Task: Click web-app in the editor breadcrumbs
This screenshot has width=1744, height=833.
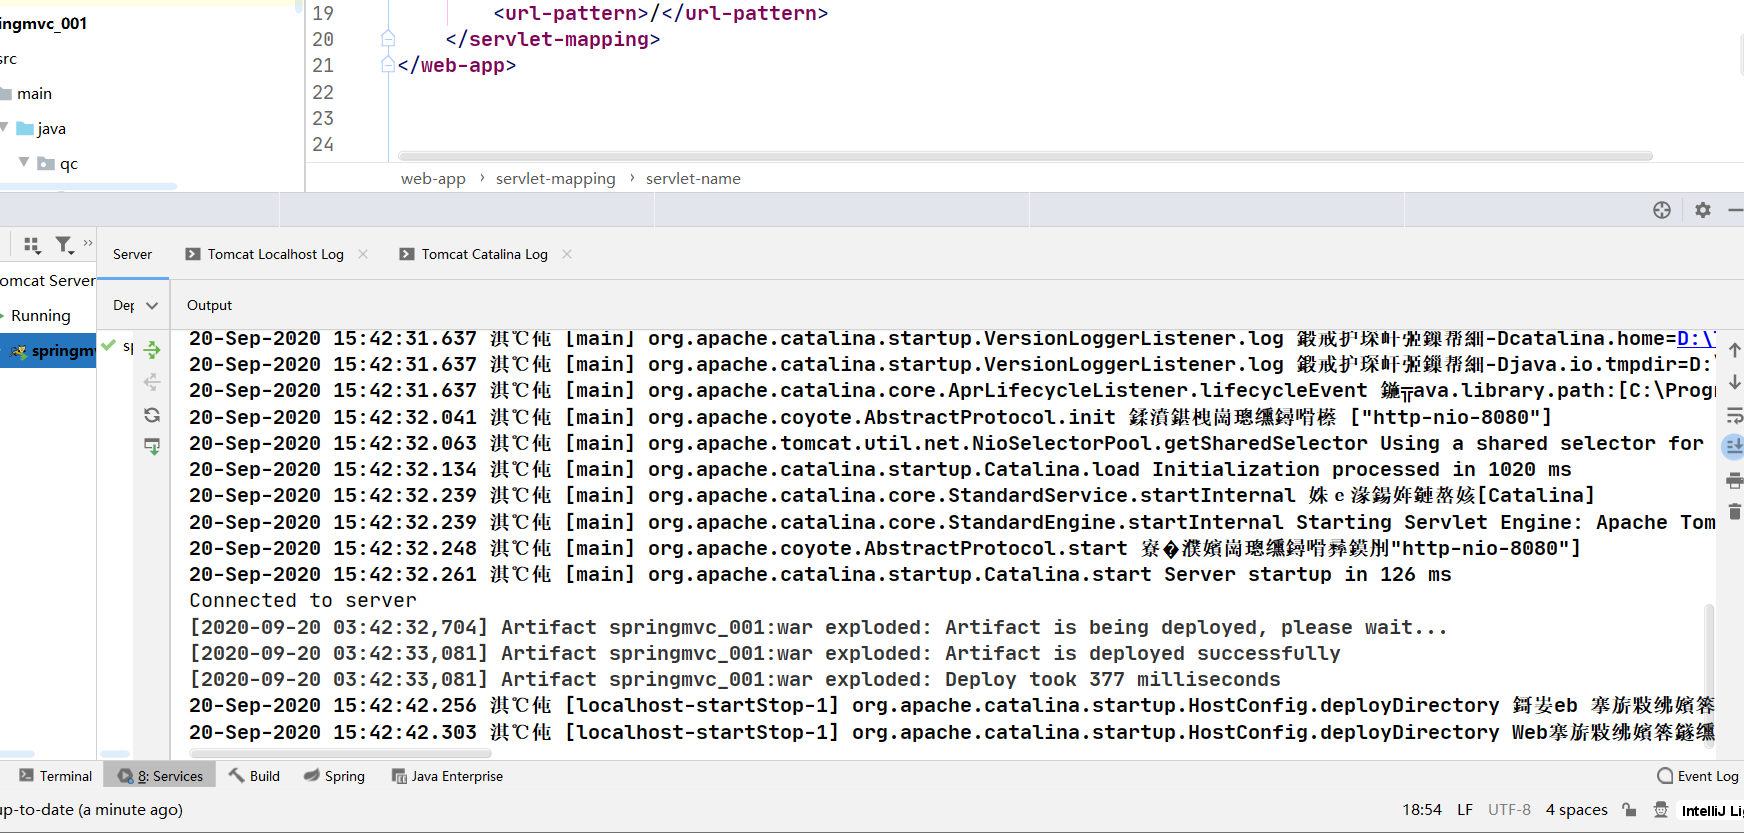Action: 433,179
